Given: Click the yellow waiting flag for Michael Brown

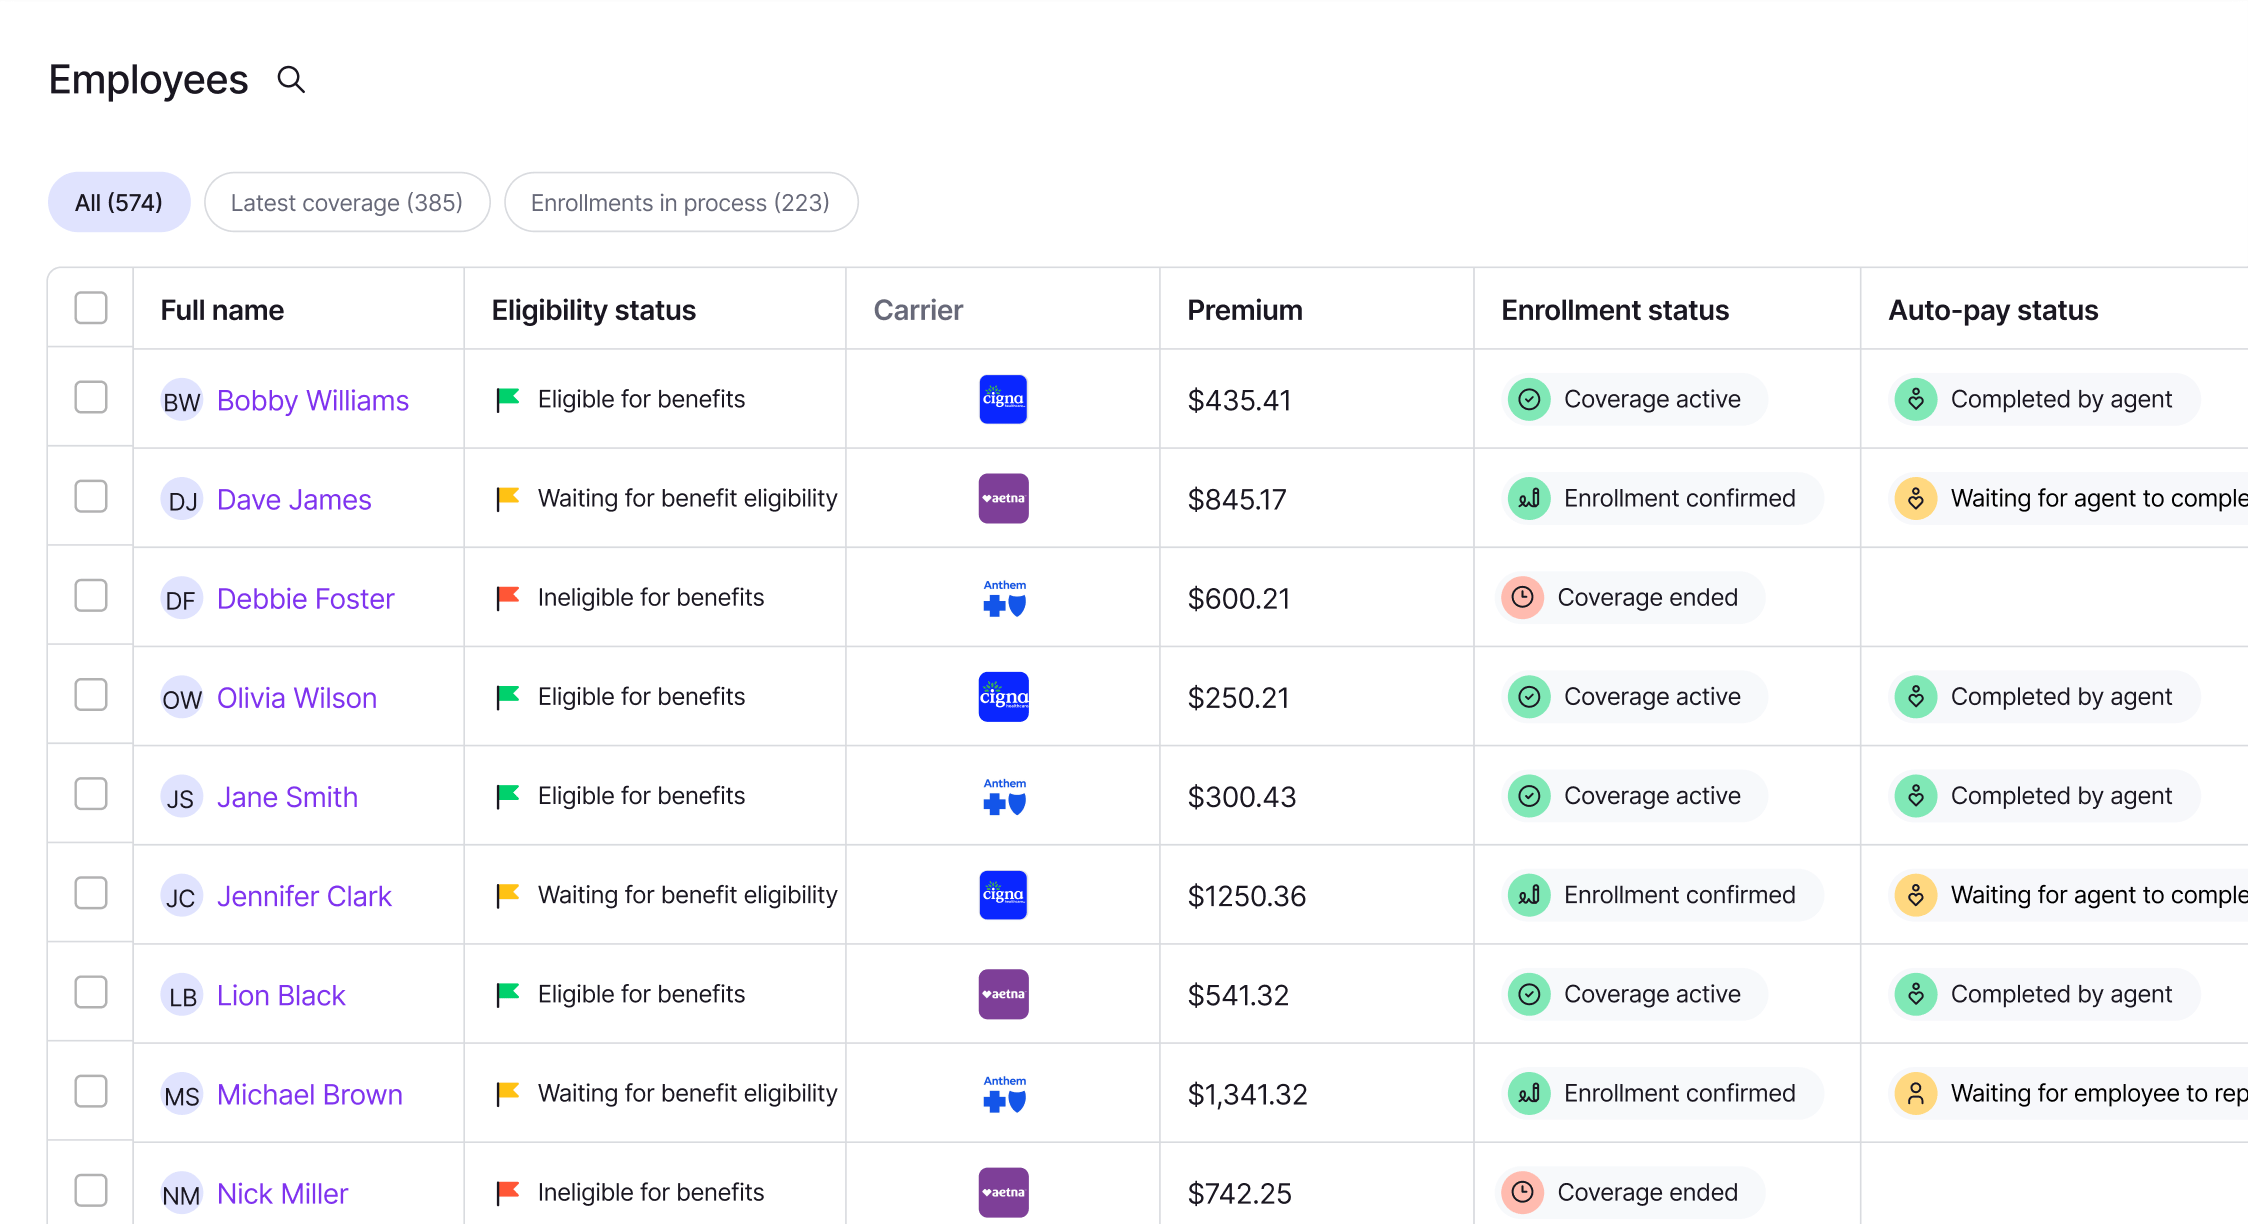Looking at the screenshot, I should pos(508,1091).
